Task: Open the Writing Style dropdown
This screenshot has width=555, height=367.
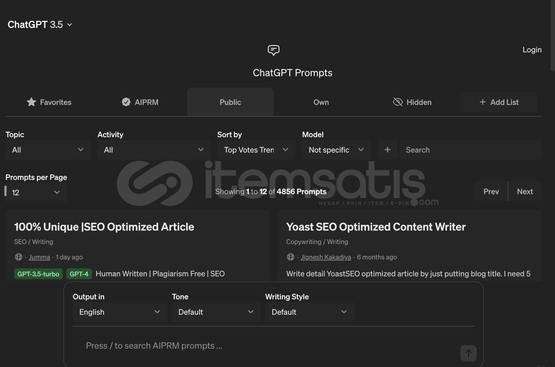Action: (x=309, y=312)
